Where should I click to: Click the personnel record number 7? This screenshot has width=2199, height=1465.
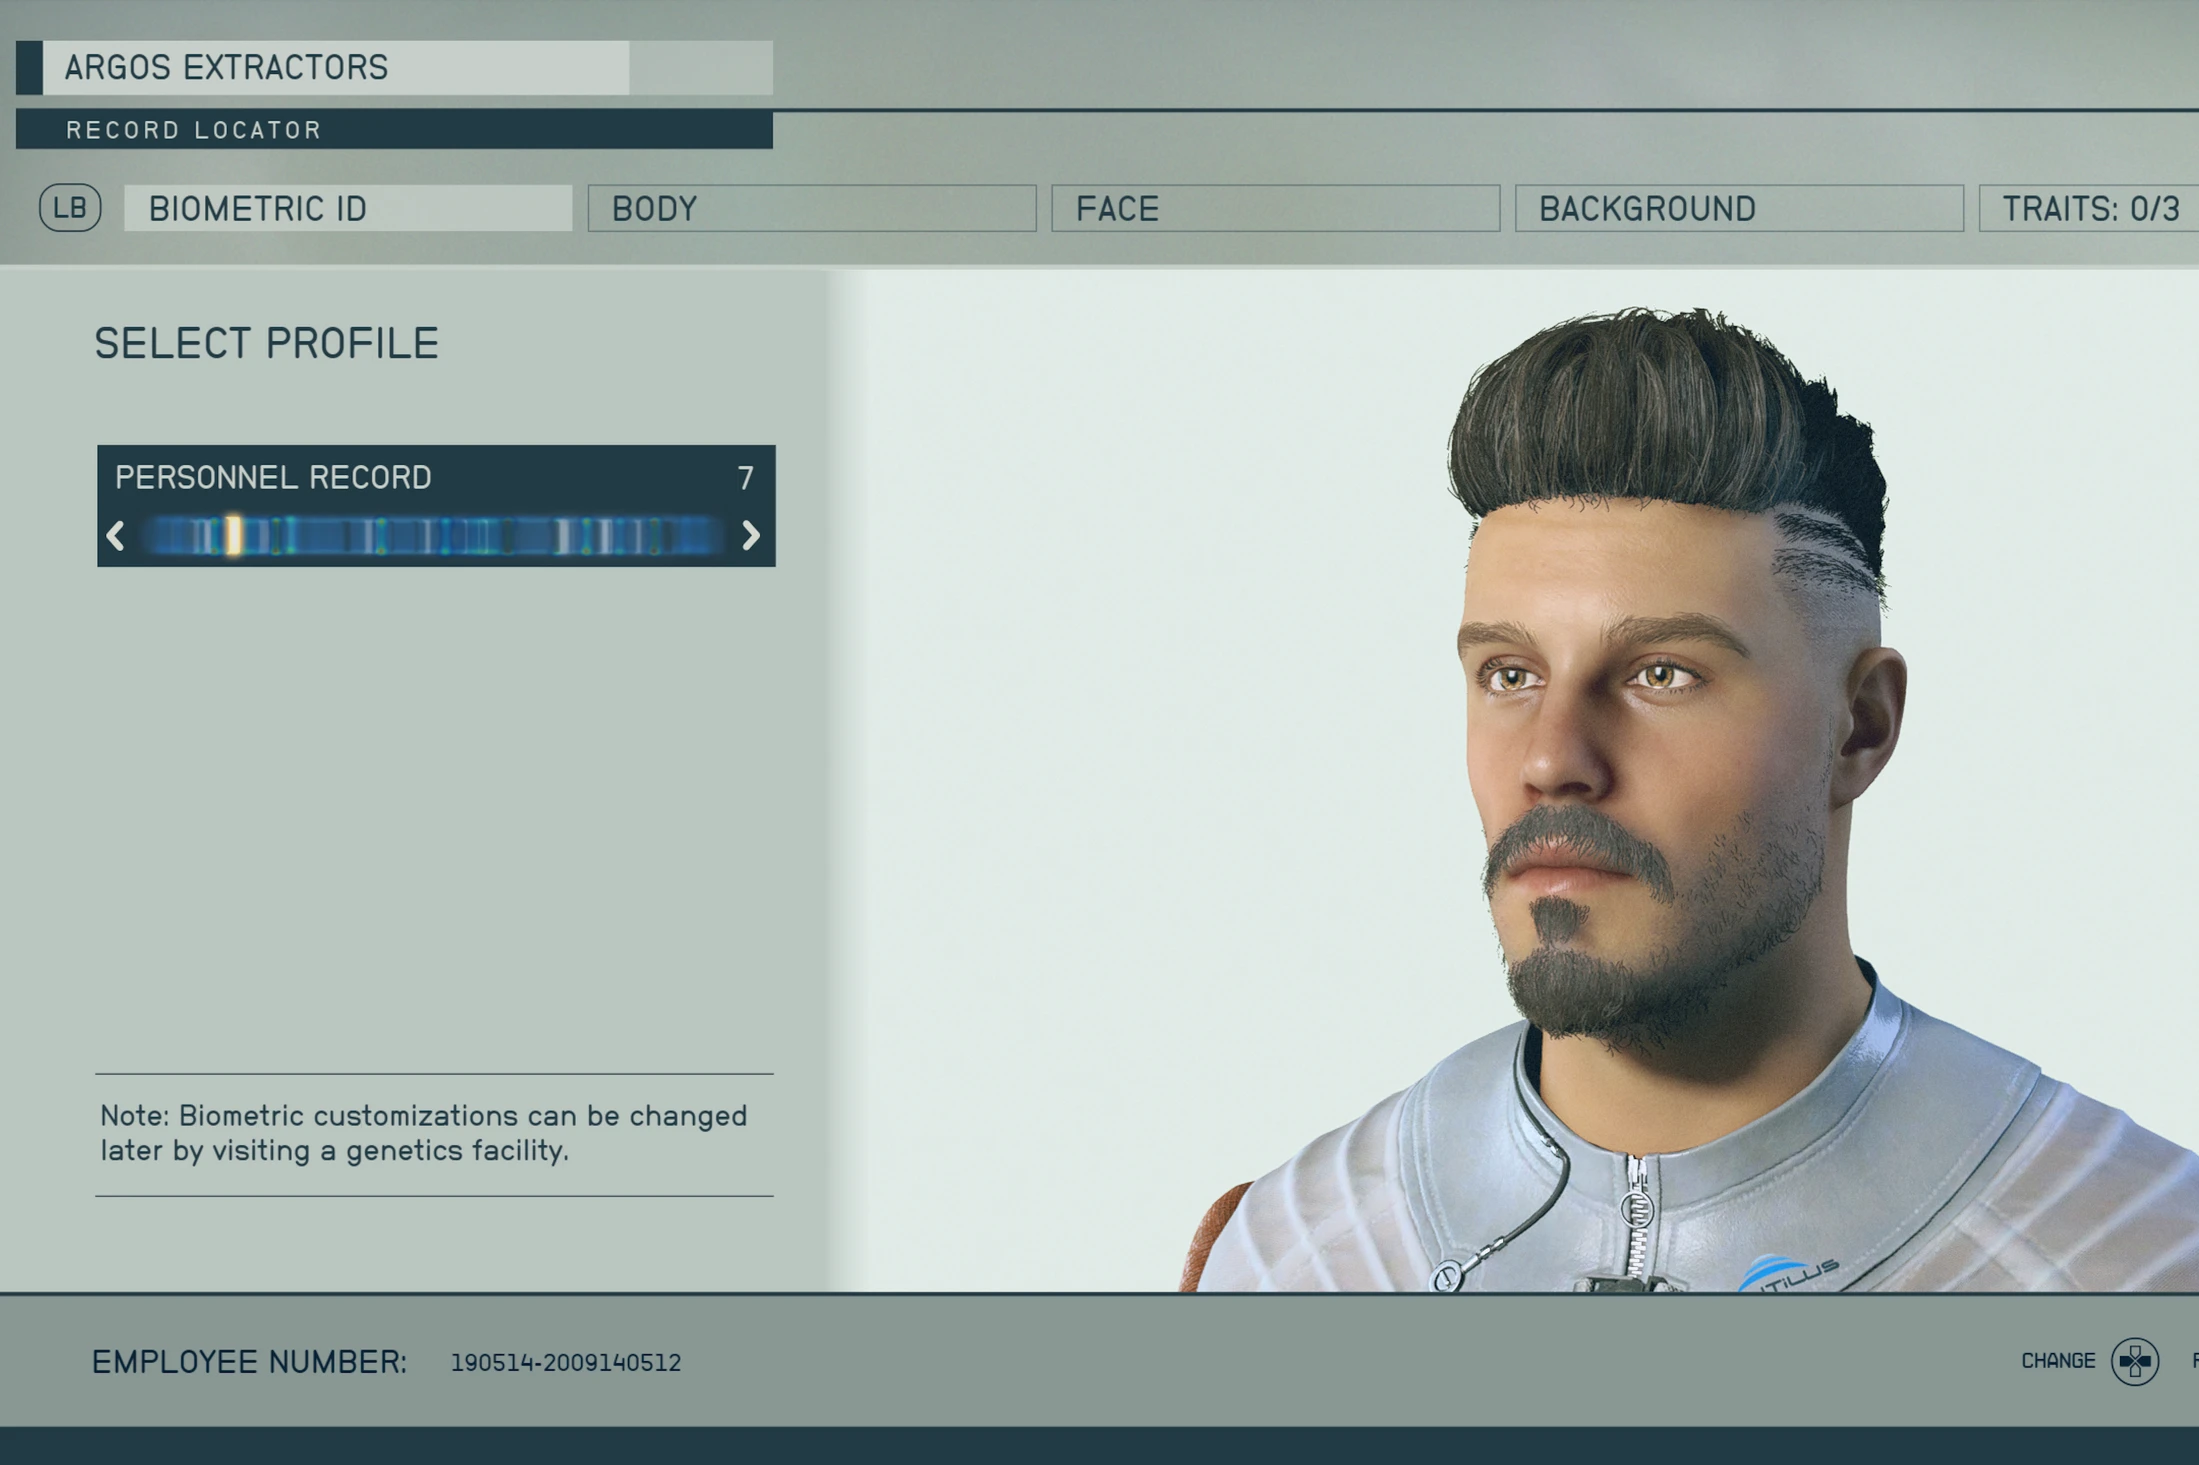click(x=745, y=478)
